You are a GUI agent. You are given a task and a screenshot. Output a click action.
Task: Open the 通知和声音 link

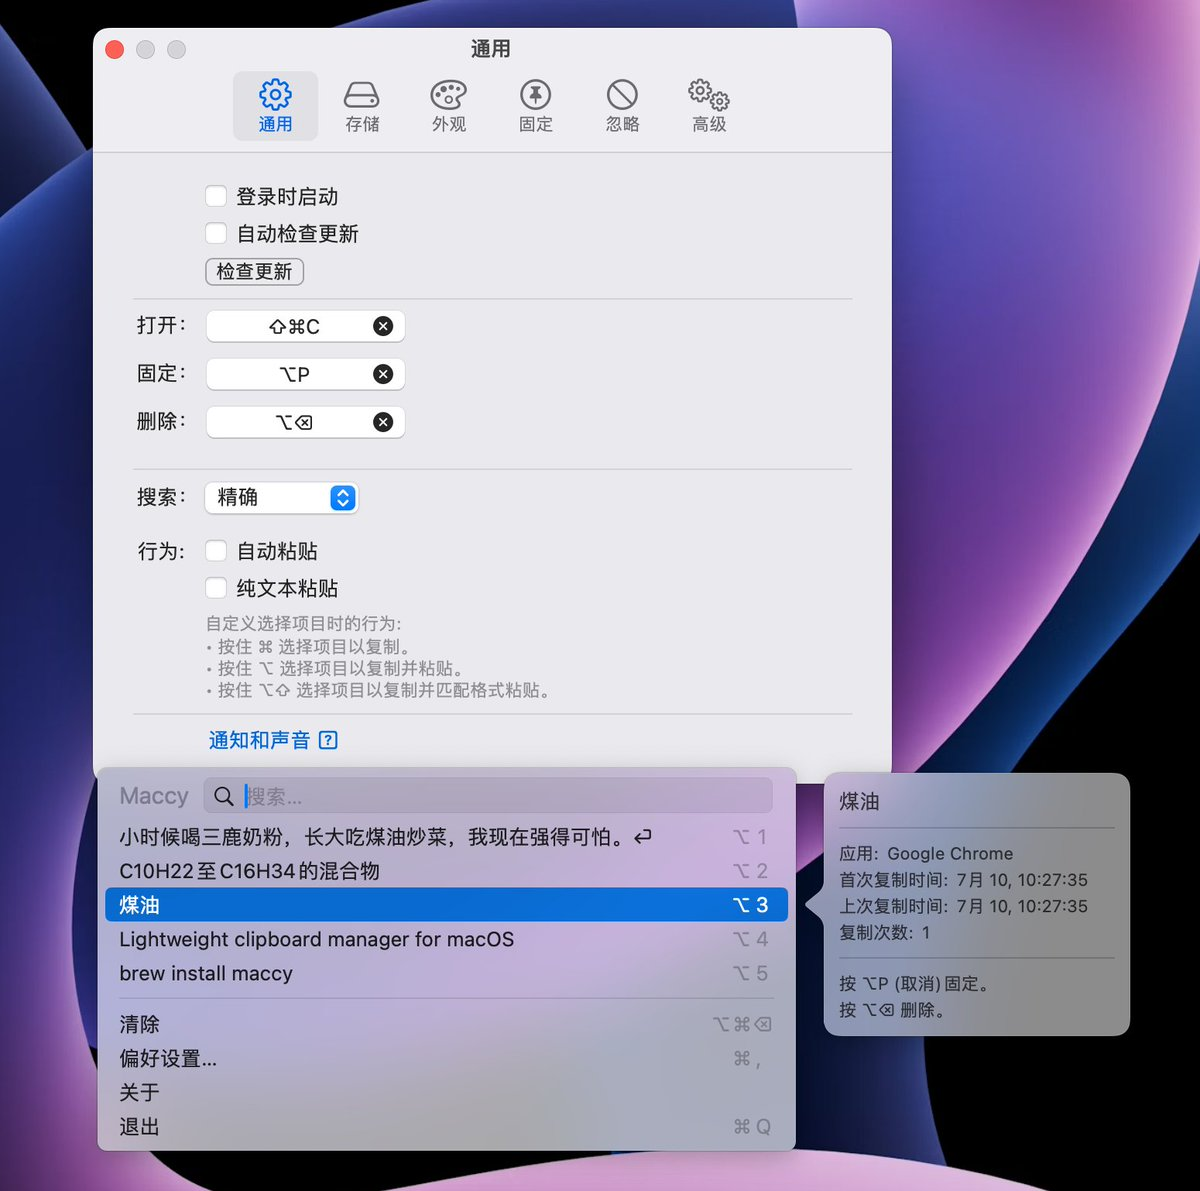tap(259, 740)
